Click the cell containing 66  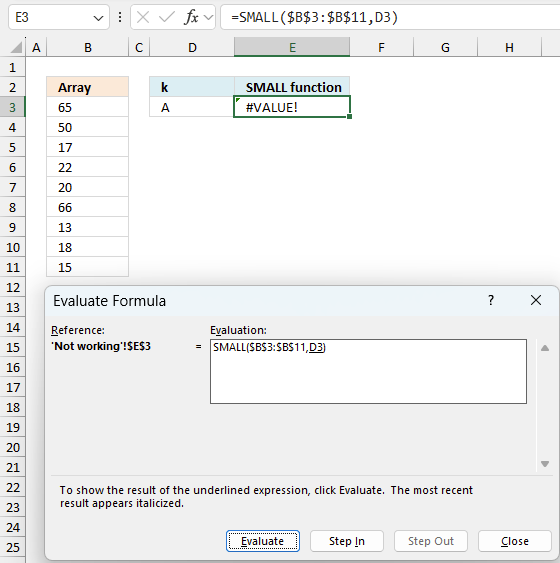pos(88,207)
